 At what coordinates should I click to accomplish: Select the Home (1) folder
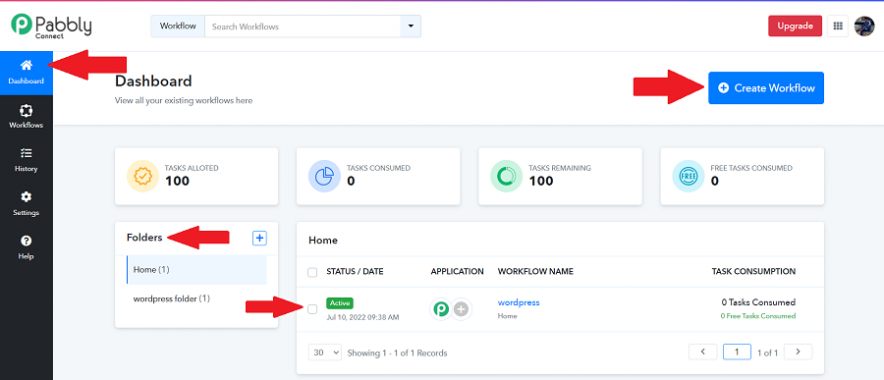click(x=197, y=269)
